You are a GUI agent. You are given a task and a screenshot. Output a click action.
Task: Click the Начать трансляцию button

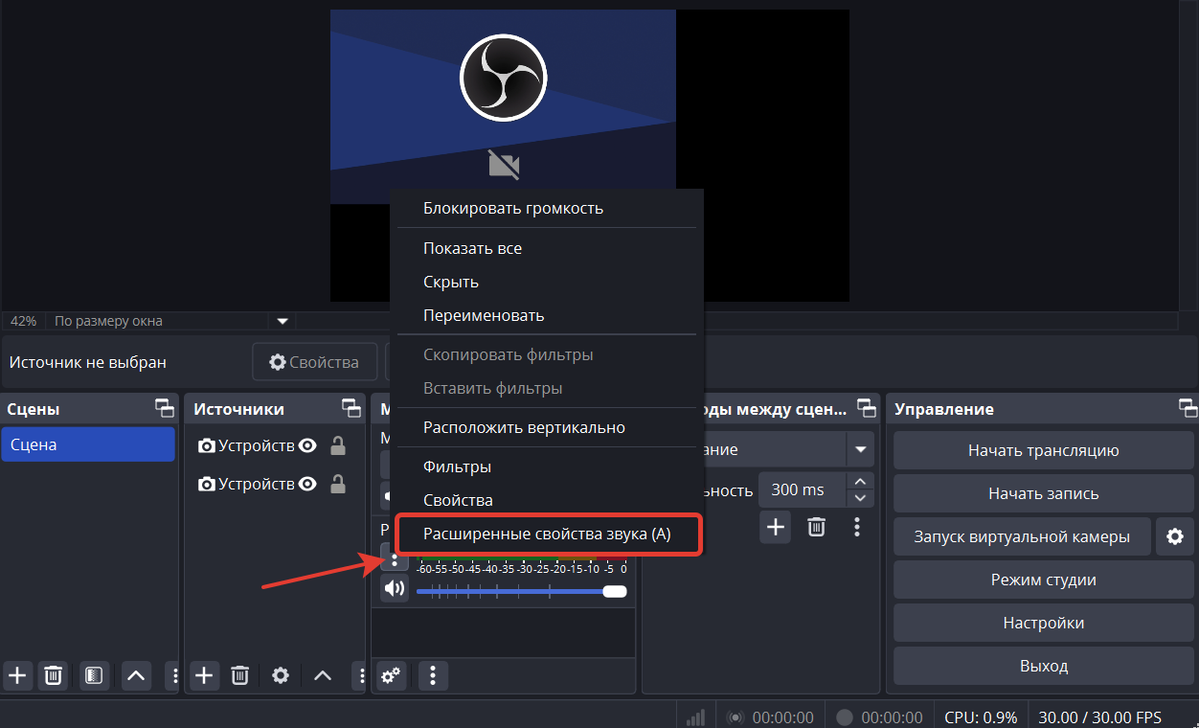(1042, 450)
